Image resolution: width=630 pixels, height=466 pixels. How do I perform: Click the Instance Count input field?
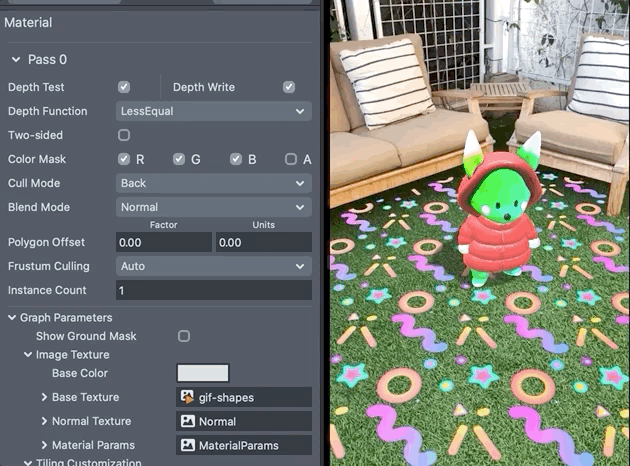(213, 290)
